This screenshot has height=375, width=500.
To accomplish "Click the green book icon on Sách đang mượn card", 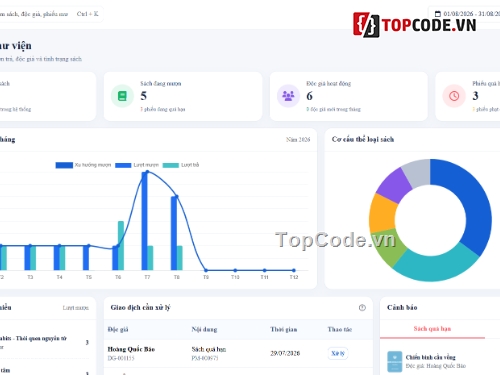I will pyautogui.click(x=122, y=96).
